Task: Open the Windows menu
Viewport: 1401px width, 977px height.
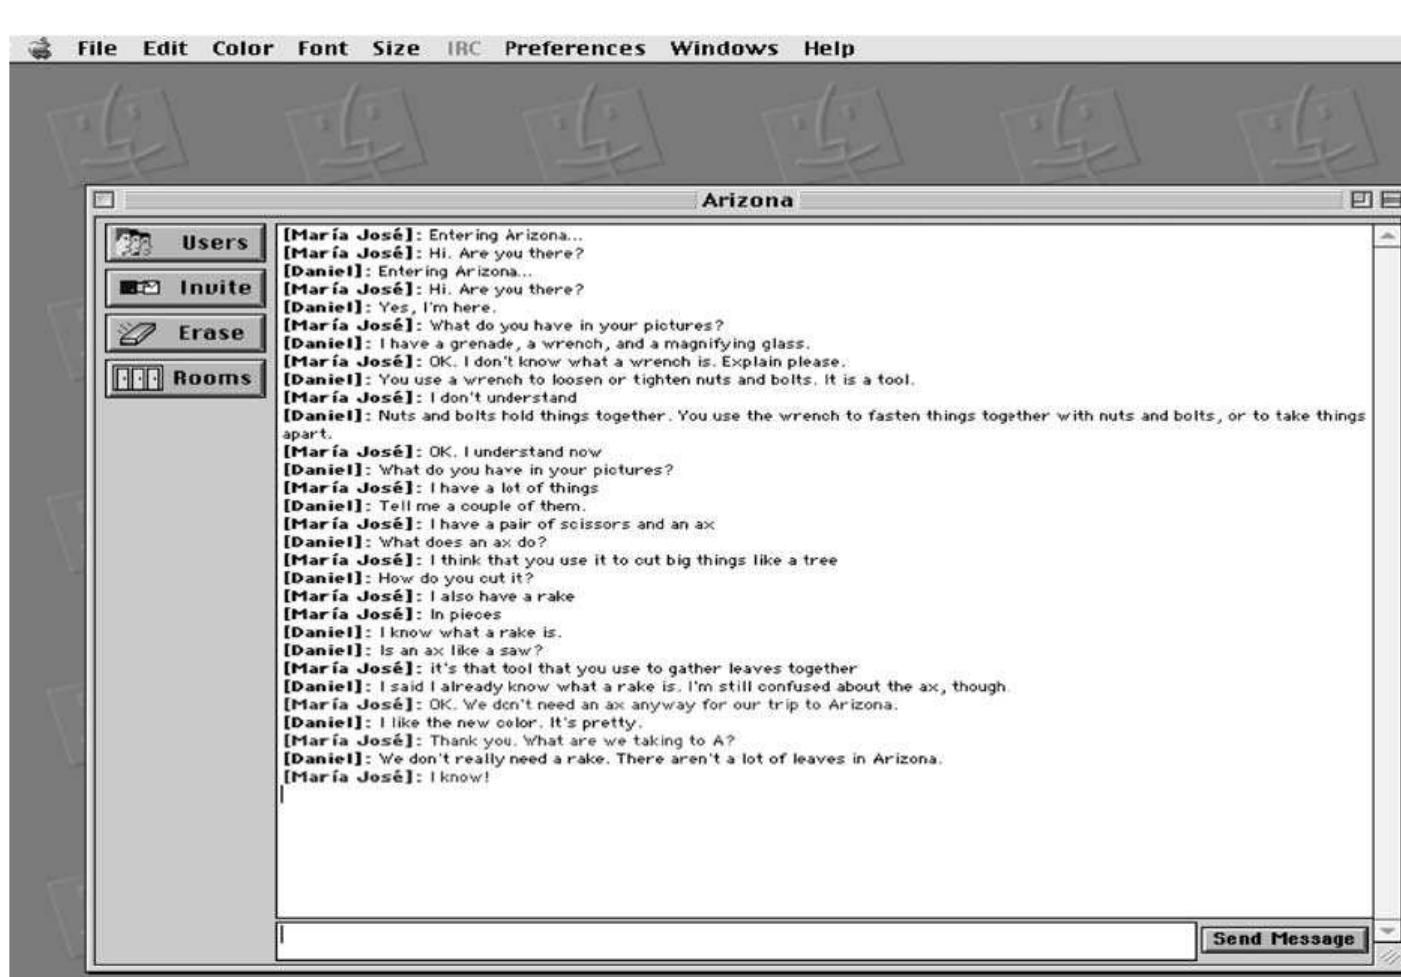Action: [724, 49]
